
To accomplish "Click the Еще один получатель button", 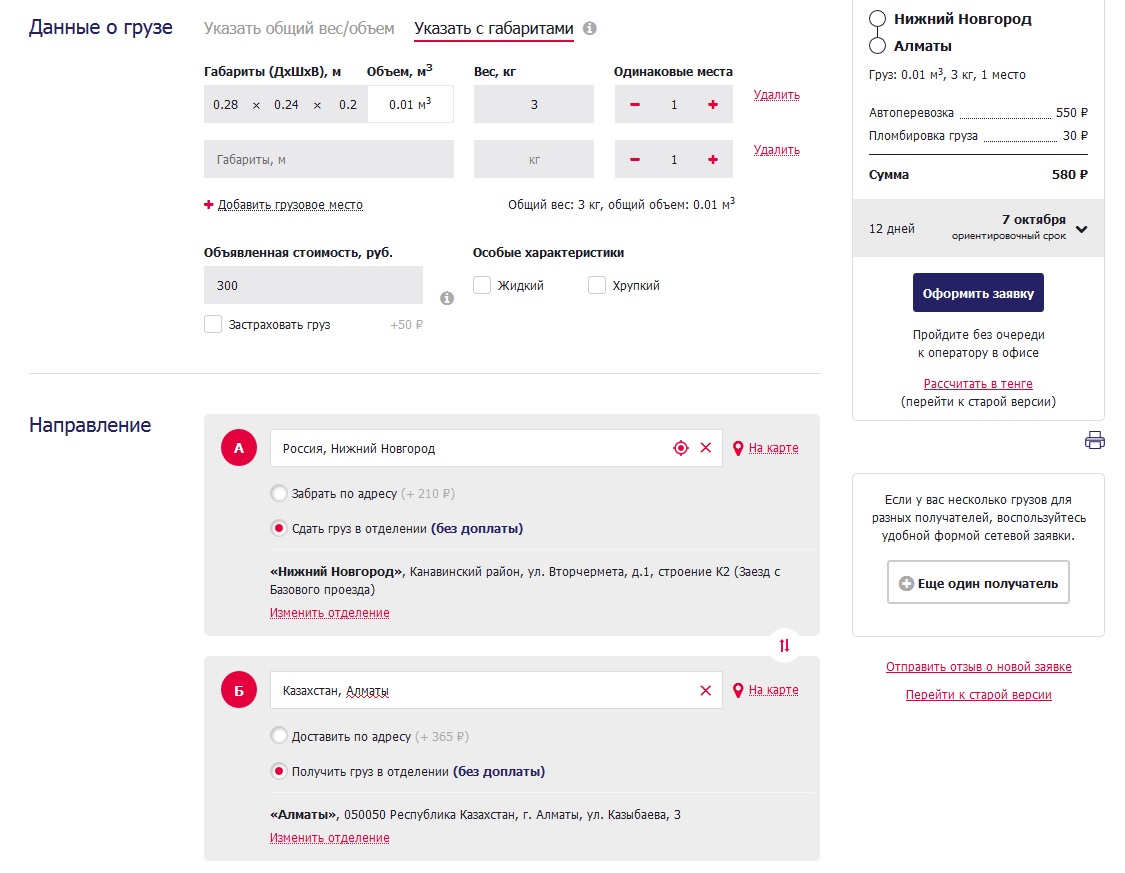I will point(978,583).
